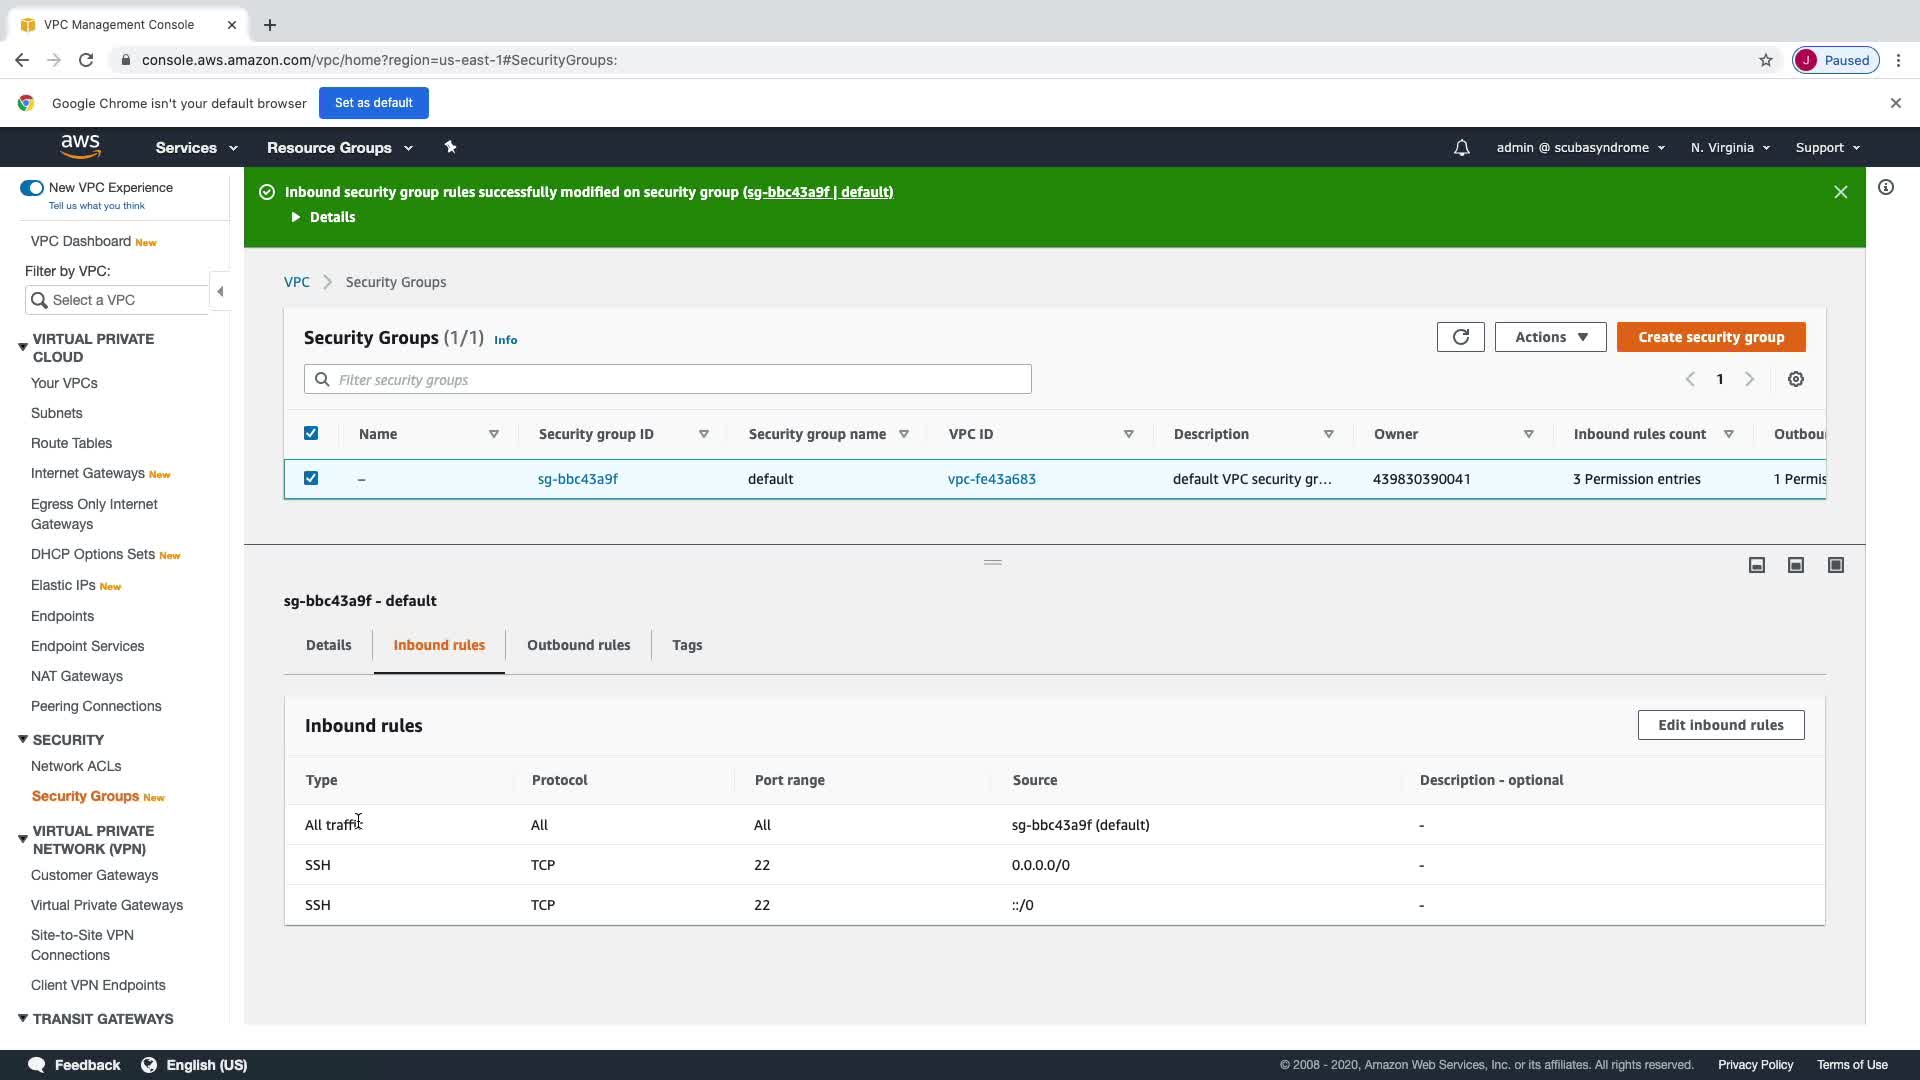Click Edit inbound rules button
Image resolution: width=1920 pixels, height=1080 pixels.
1720,725
